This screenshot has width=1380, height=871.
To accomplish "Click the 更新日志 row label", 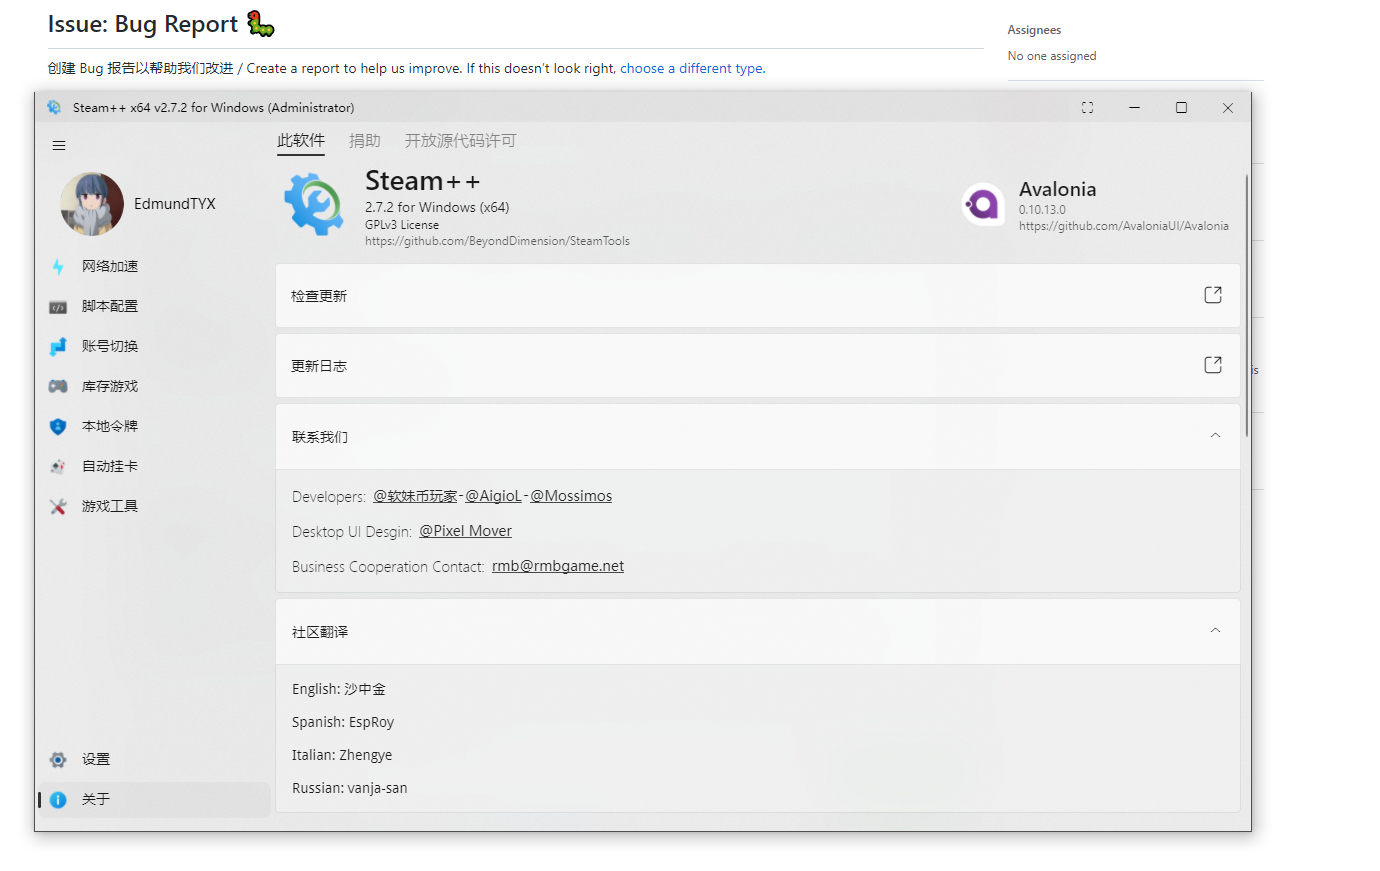I will tap(319, 366).
